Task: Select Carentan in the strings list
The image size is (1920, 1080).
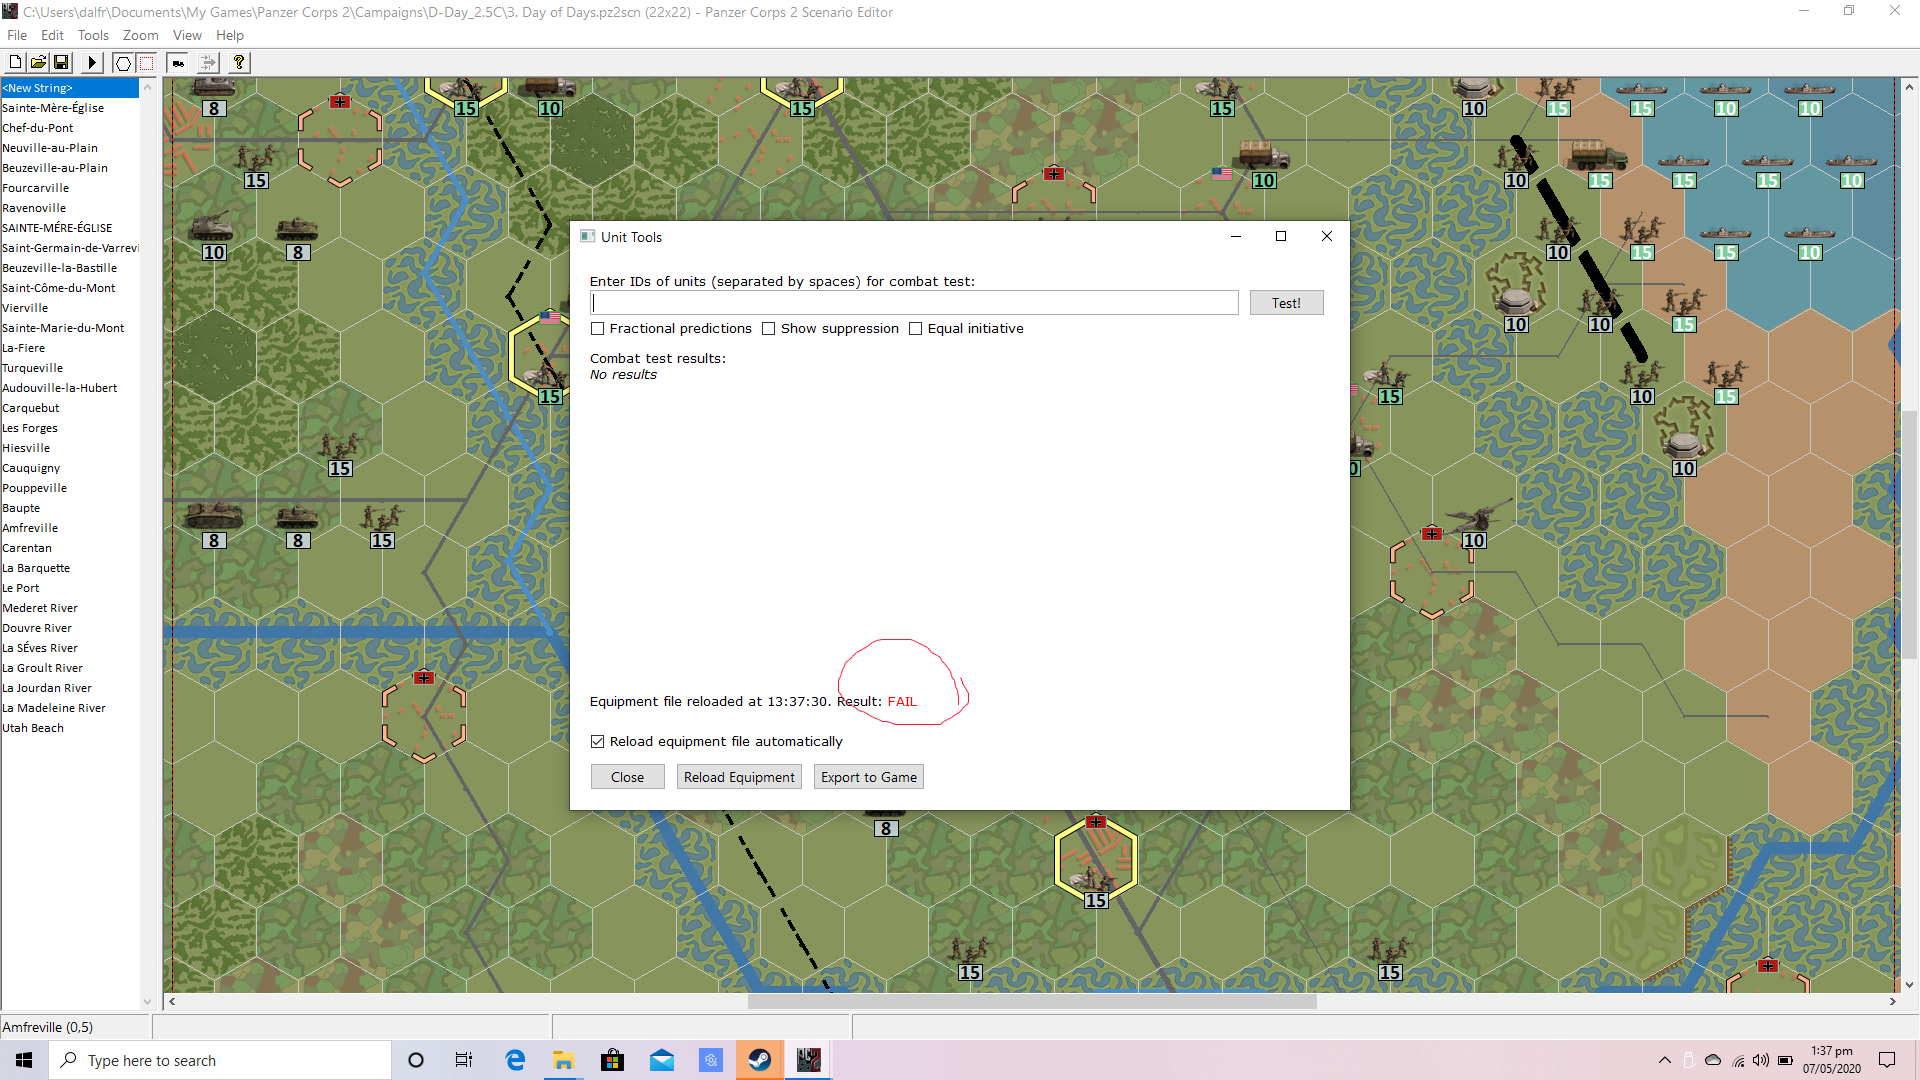Action: pyautogui.click(x=27, y=548)
